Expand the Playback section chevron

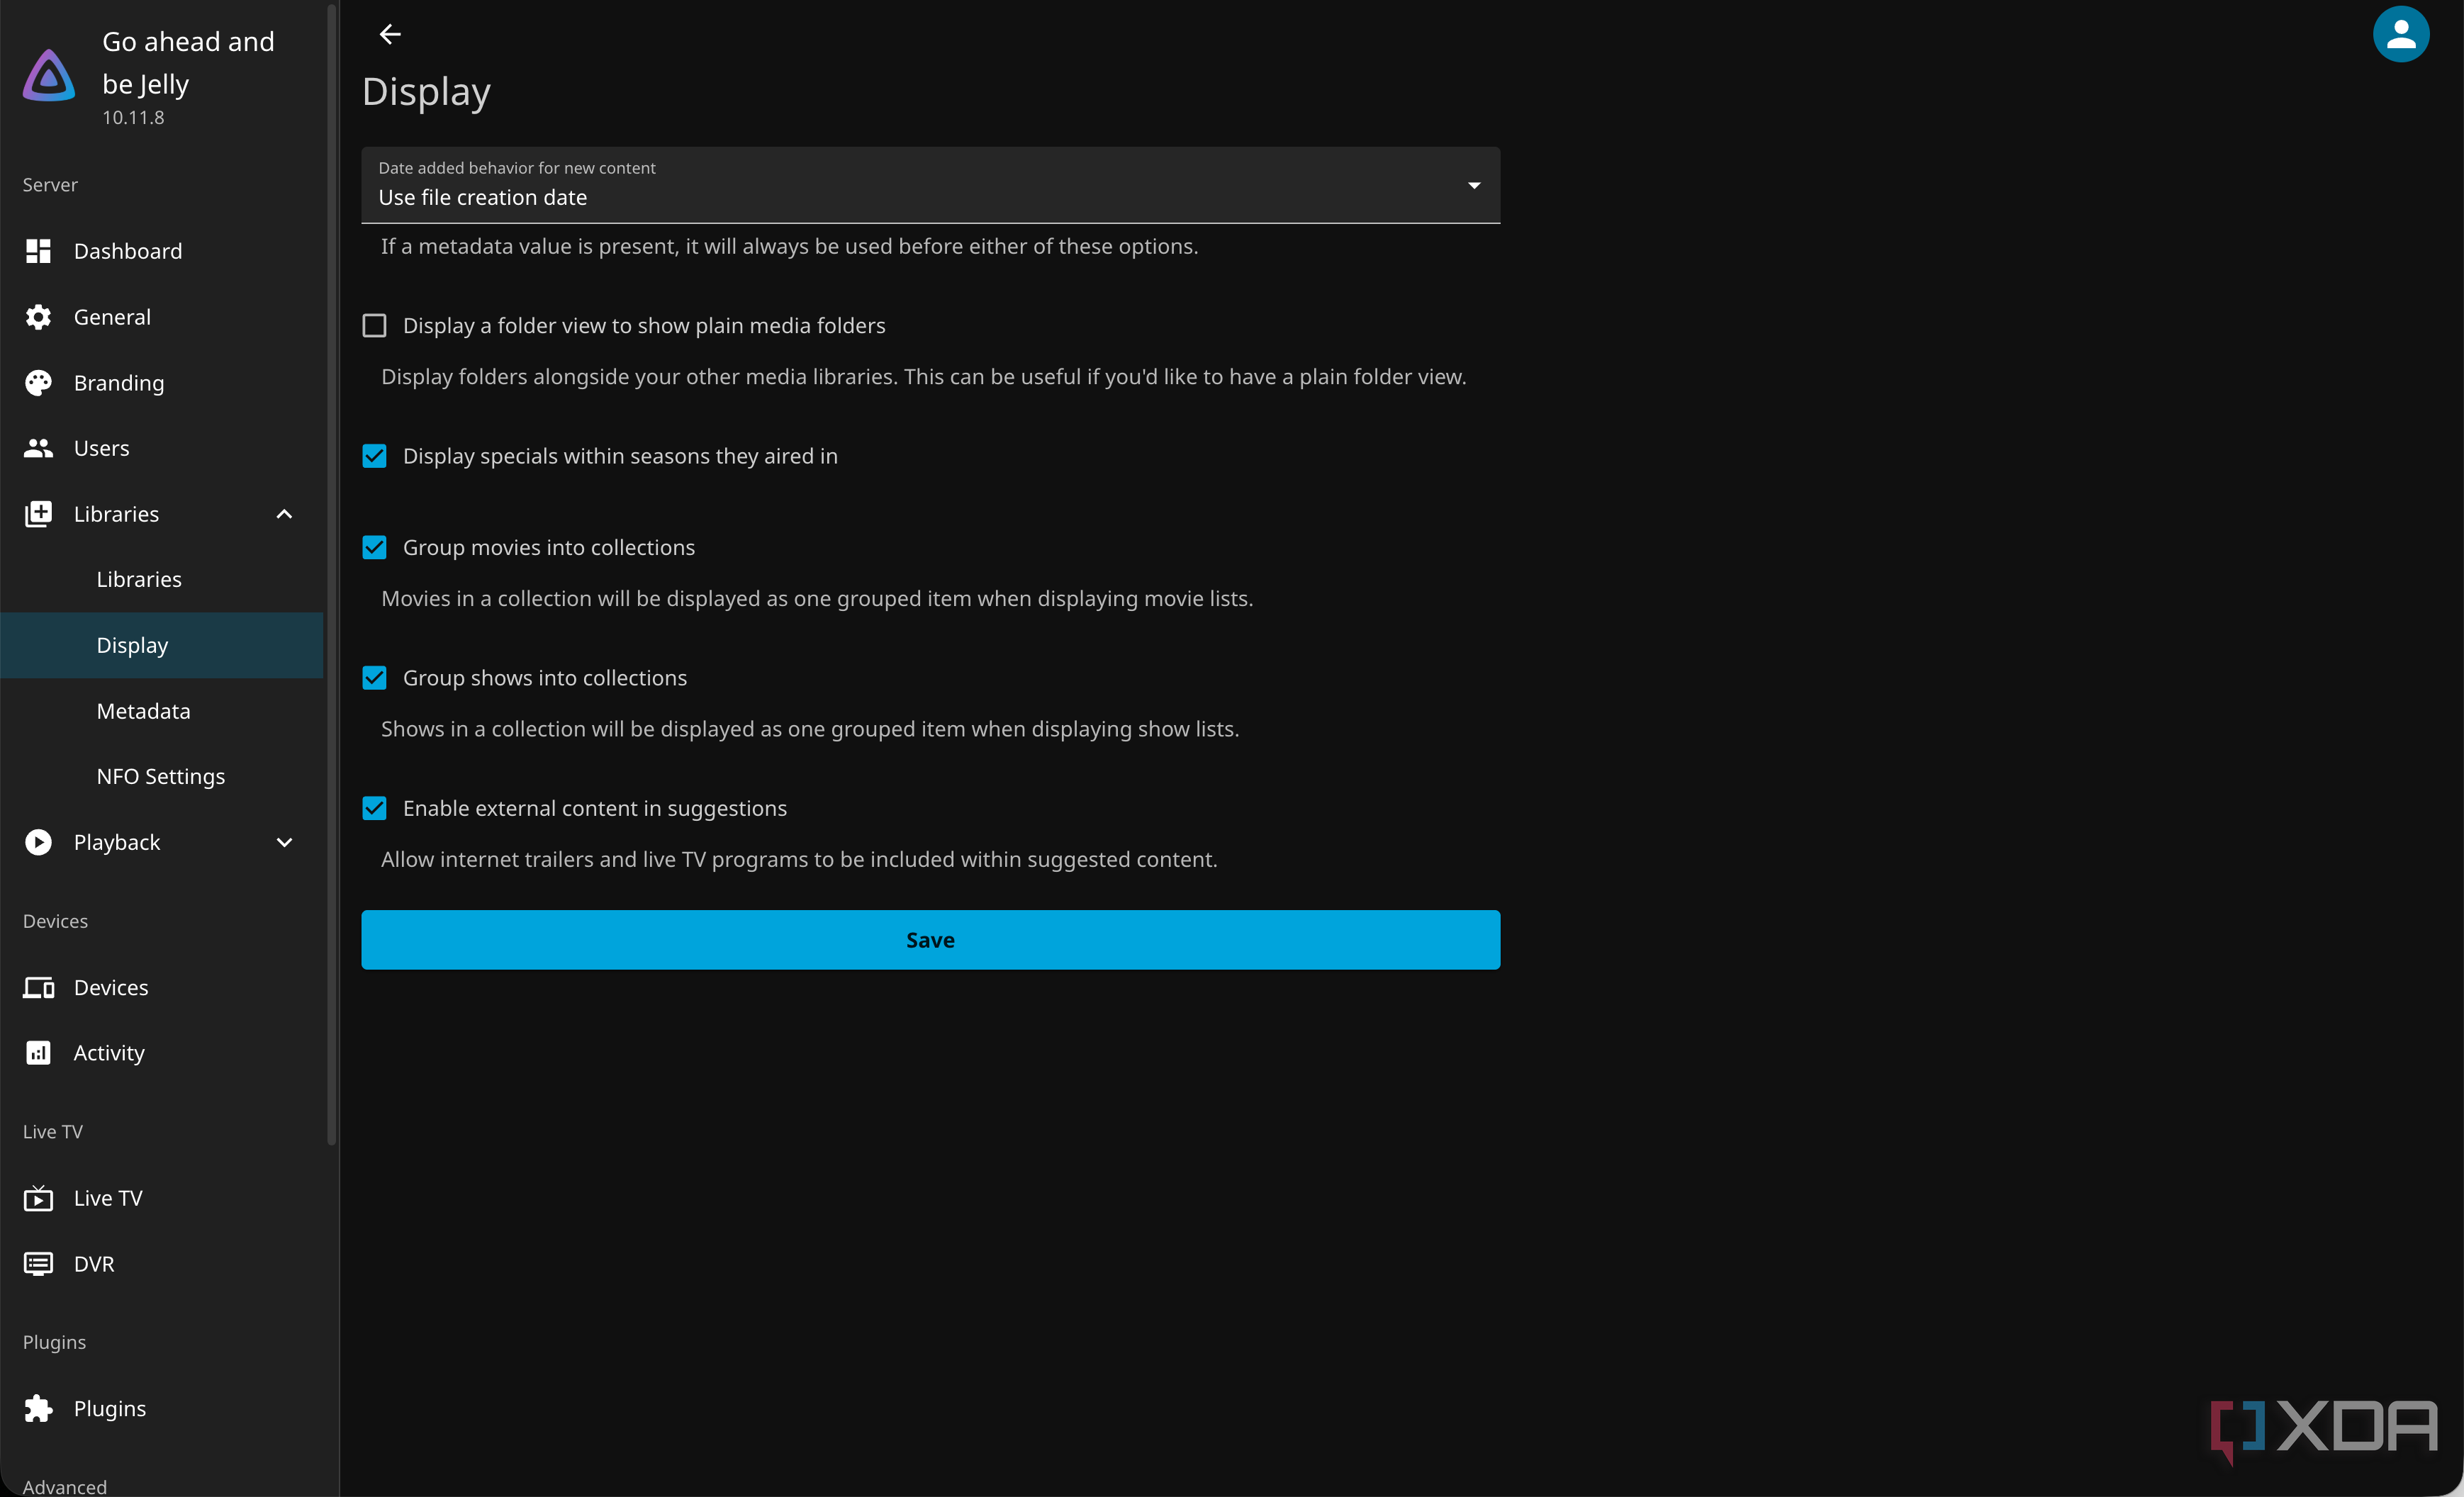[284, 842]
